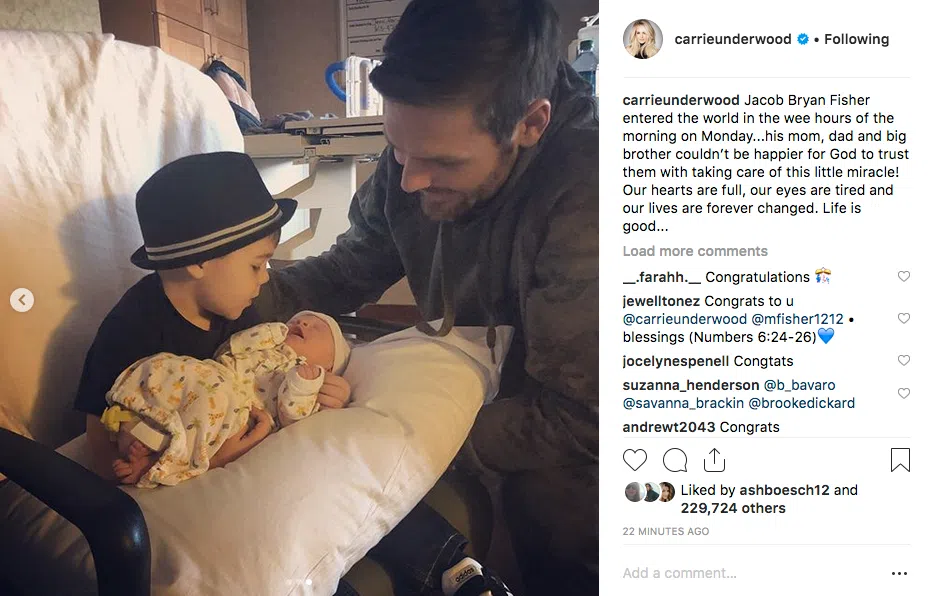Open carrieunderwood profile picture
The image size is (930, 596).
pyautogui.click(x=642, y=39)
